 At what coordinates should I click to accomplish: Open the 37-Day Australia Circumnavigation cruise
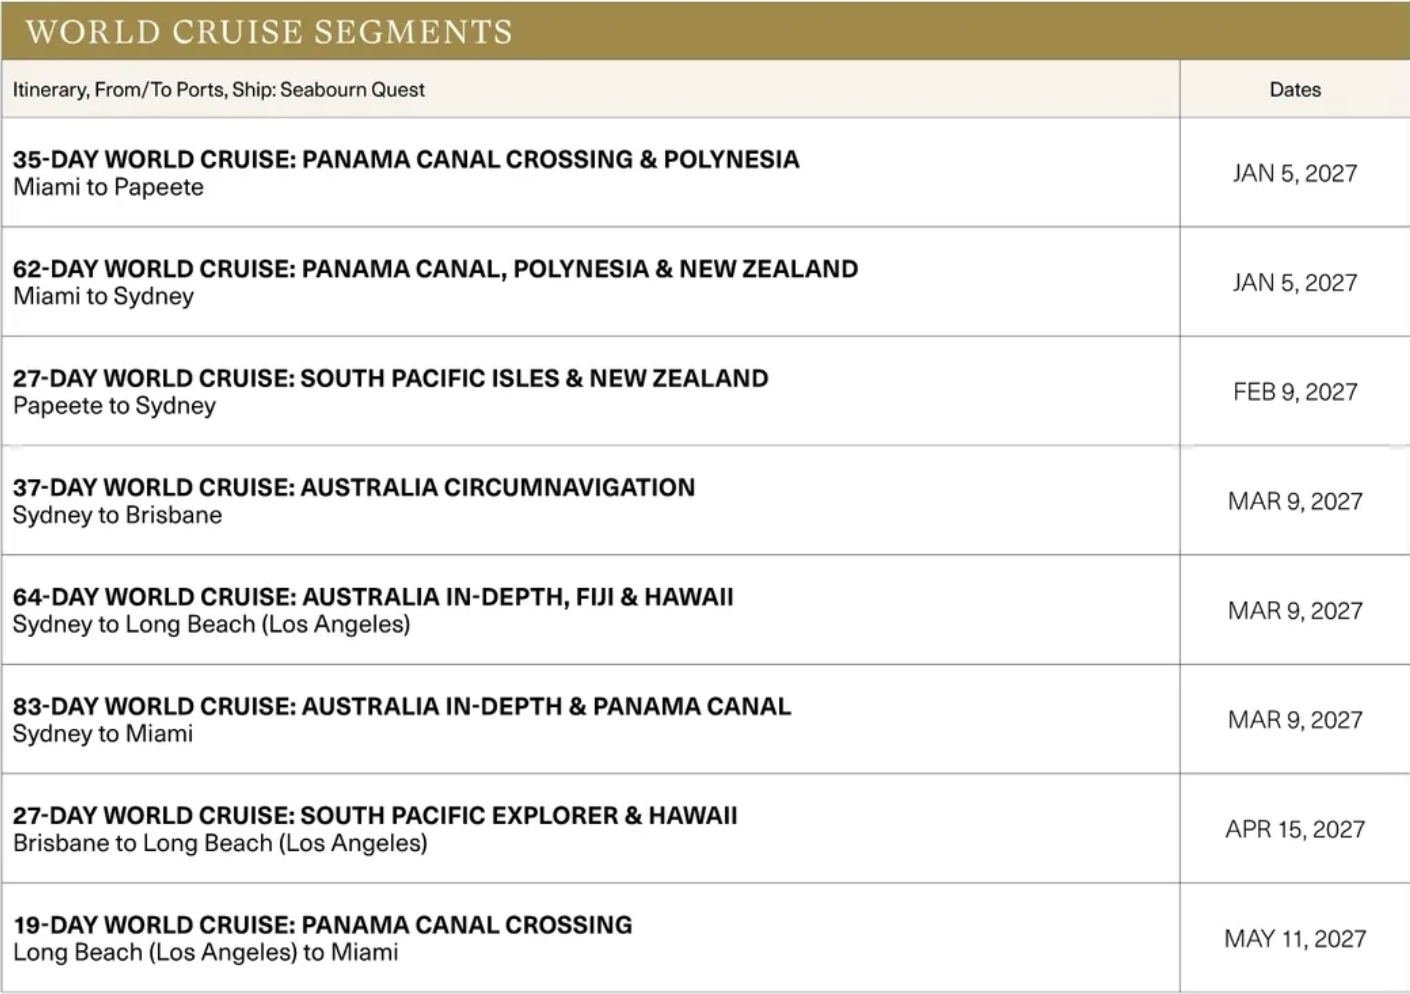coord(354,488)
